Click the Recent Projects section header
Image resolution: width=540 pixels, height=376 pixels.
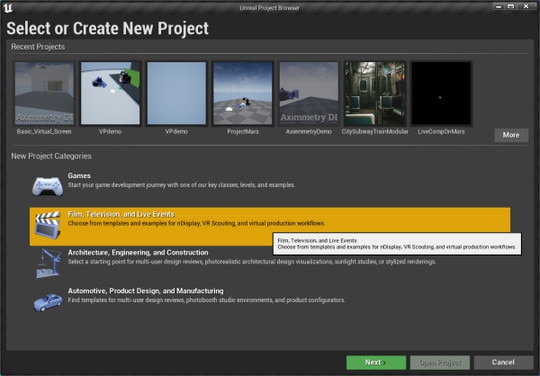pos(38,47)
